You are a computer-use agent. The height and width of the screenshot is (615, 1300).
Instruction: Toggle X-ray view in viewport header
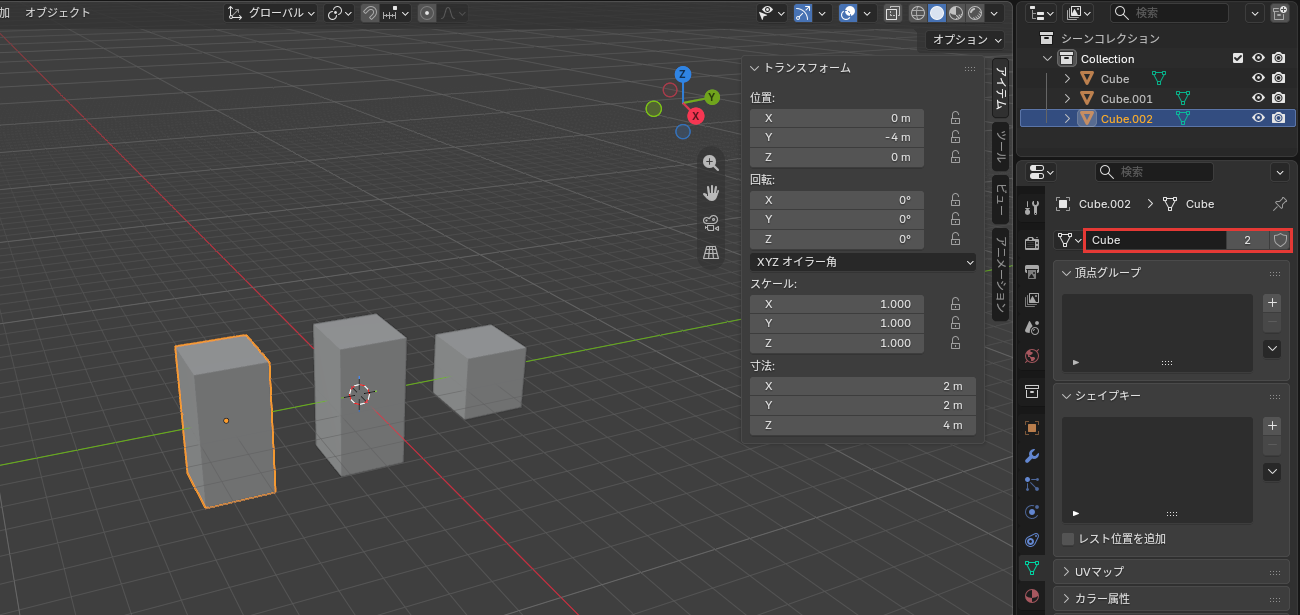(892, 13)
